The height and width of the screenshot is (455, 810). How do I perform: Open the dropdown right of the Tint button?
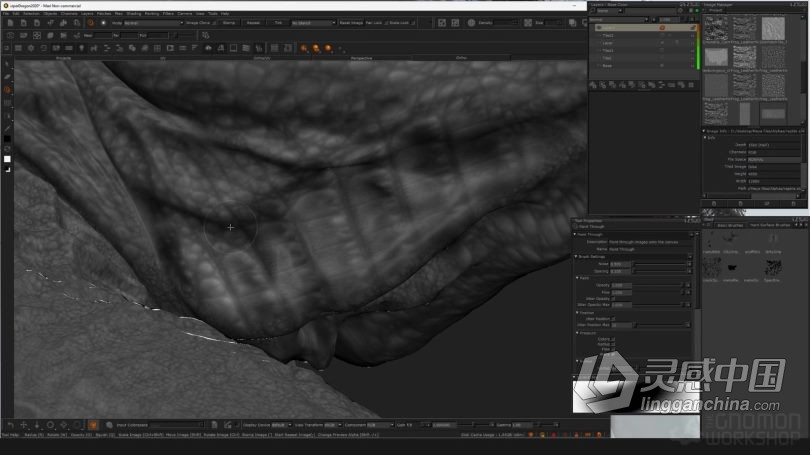pyautogui.click(x=314, y=23)
